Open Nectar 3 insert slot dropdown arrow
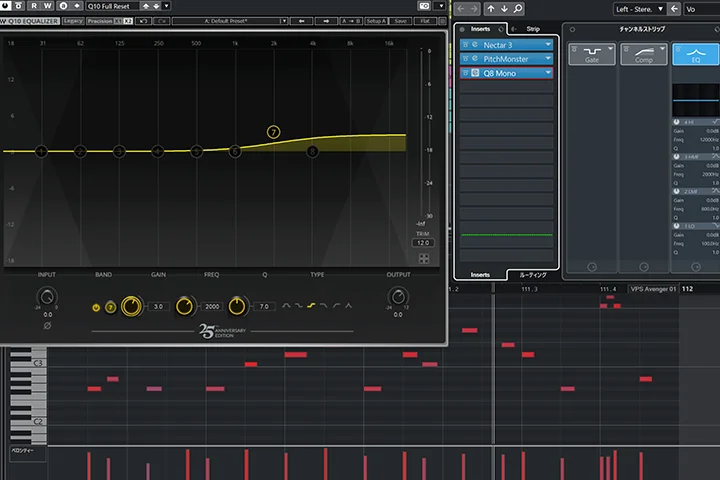The height and width of the screenshot is (480, 720). coord(548,45)
